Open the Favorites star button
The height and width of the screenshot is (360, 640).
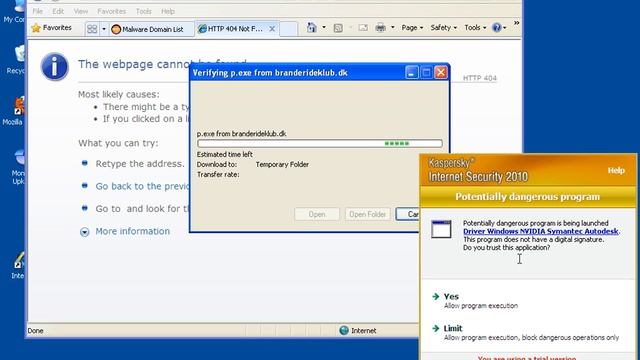click(x=51, y=28)
